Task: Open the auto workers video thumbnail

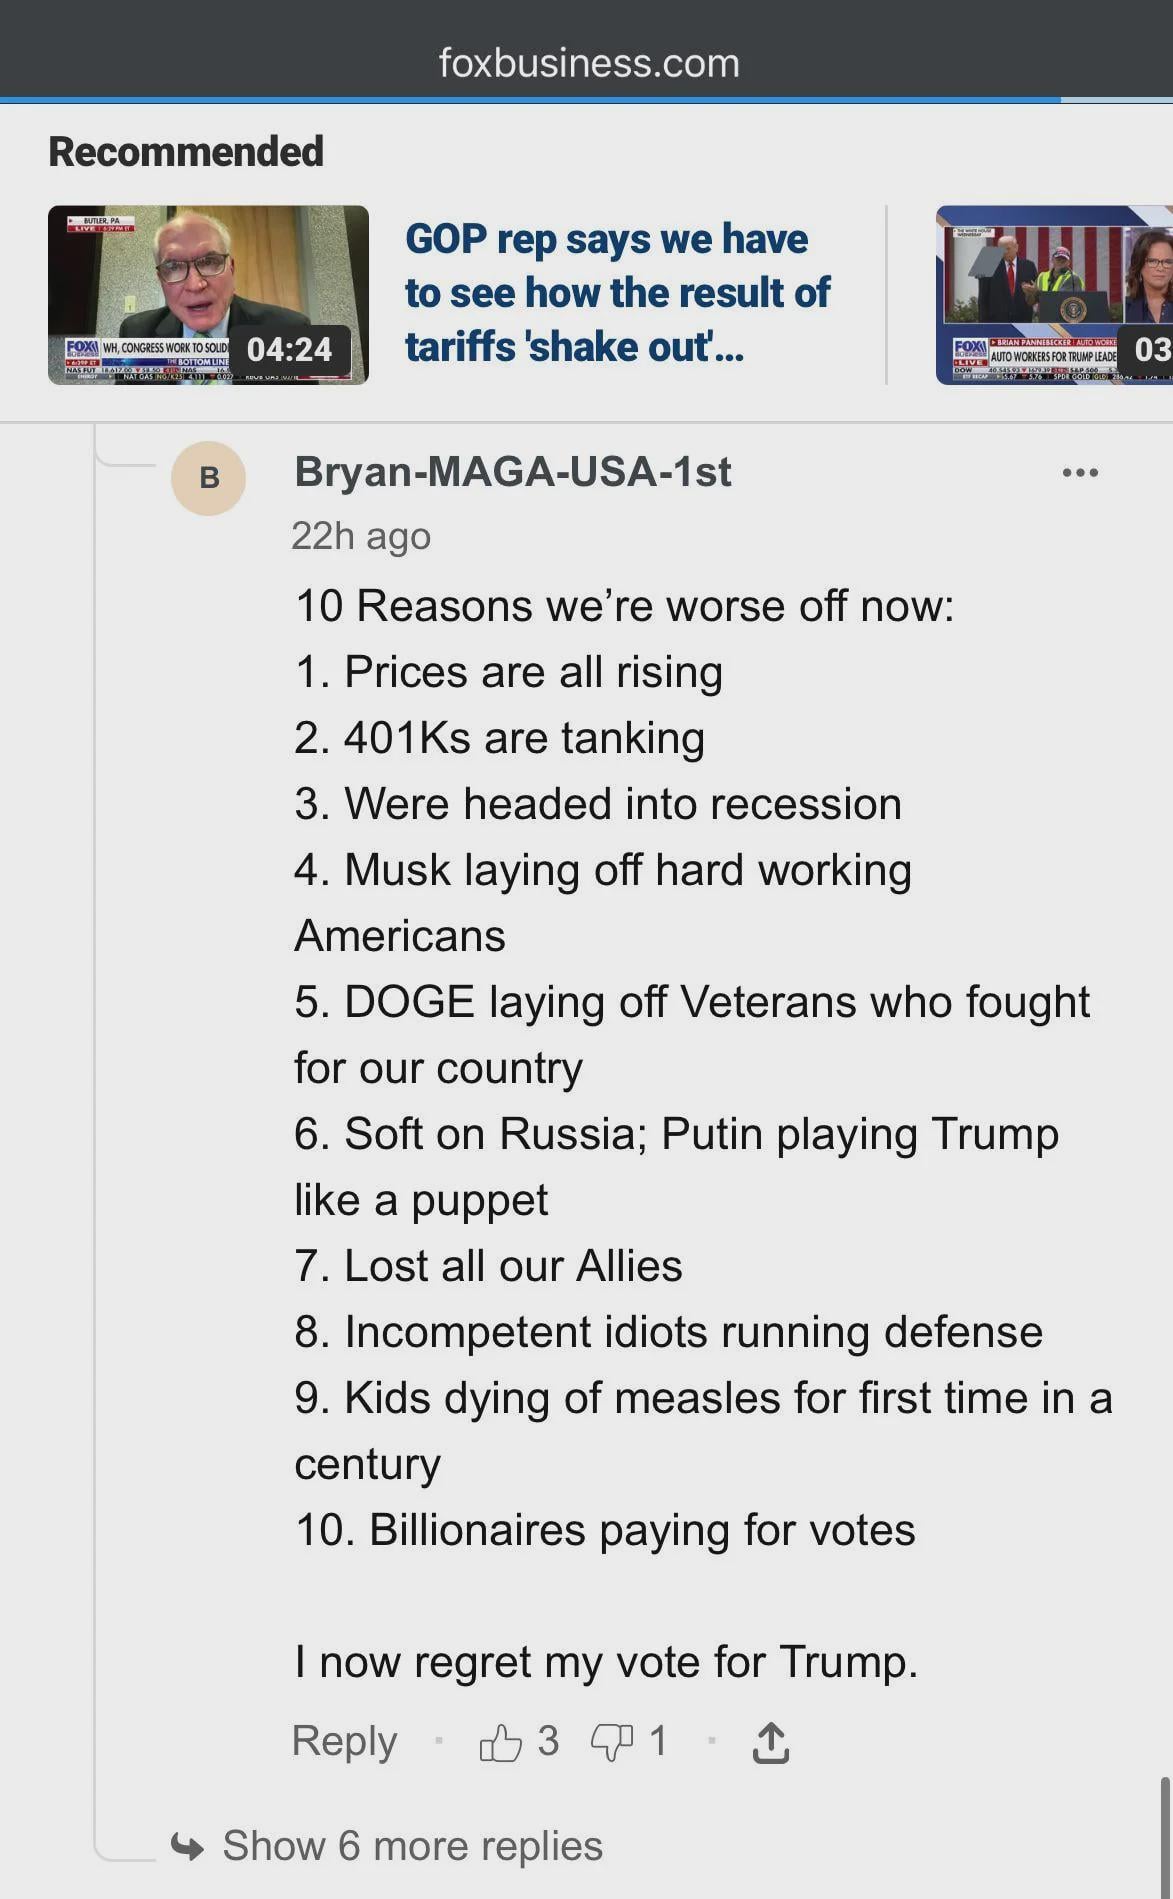Action: pyautogui.click(x=1054, y=295)
